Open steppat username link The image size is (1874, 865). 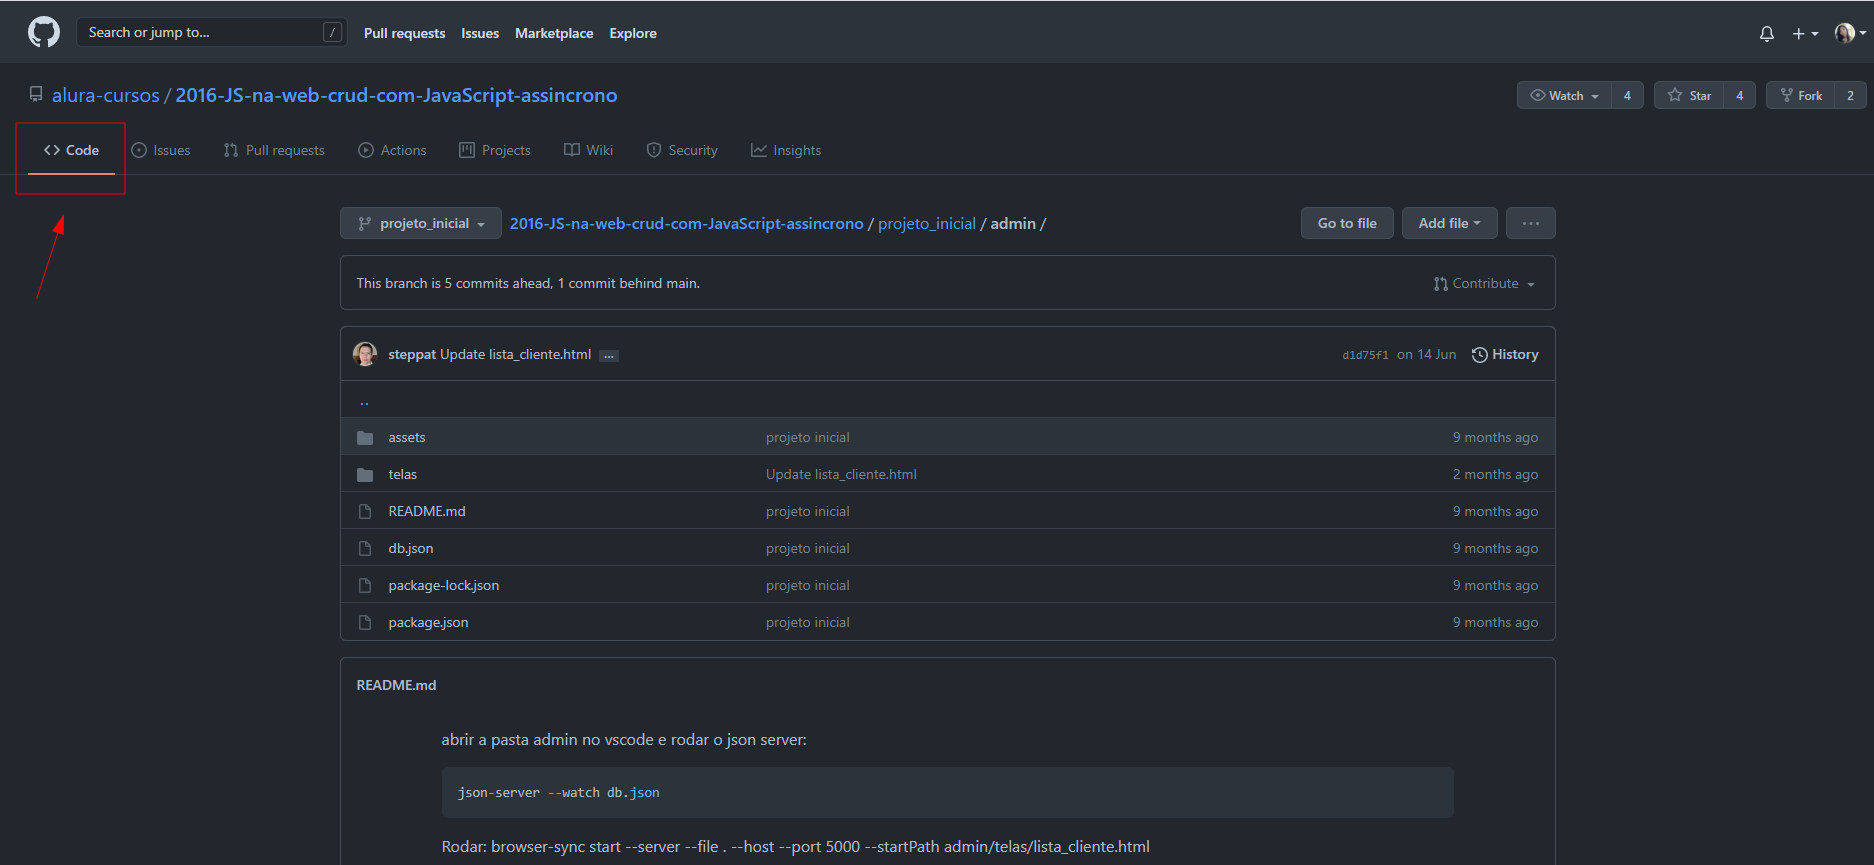pos(412,355)
